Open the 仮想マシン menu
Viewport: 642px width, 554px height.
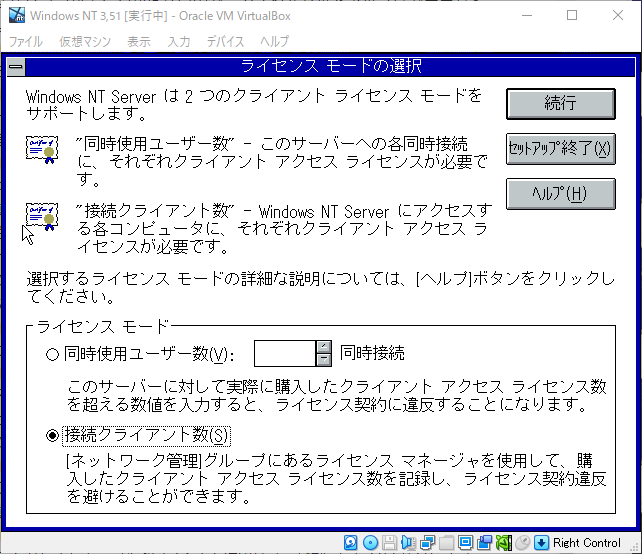pos(85,41)
